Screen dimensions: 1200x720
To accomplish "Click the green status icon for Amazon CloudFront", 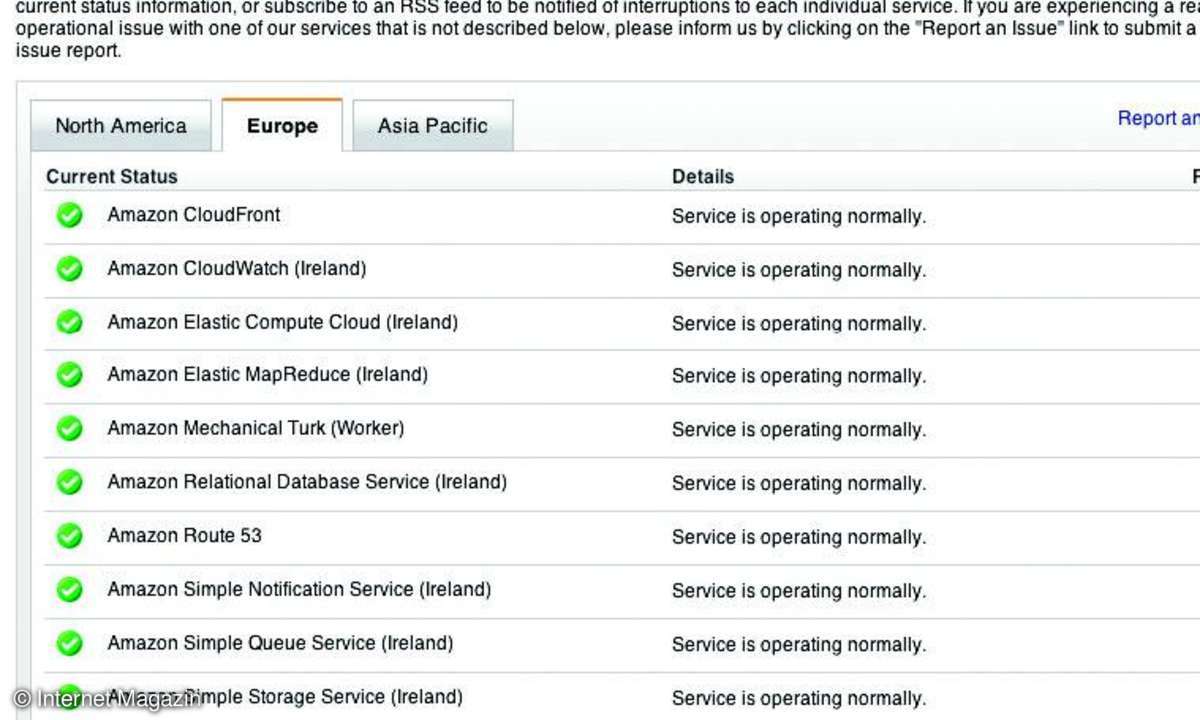I will click(69, 215).
